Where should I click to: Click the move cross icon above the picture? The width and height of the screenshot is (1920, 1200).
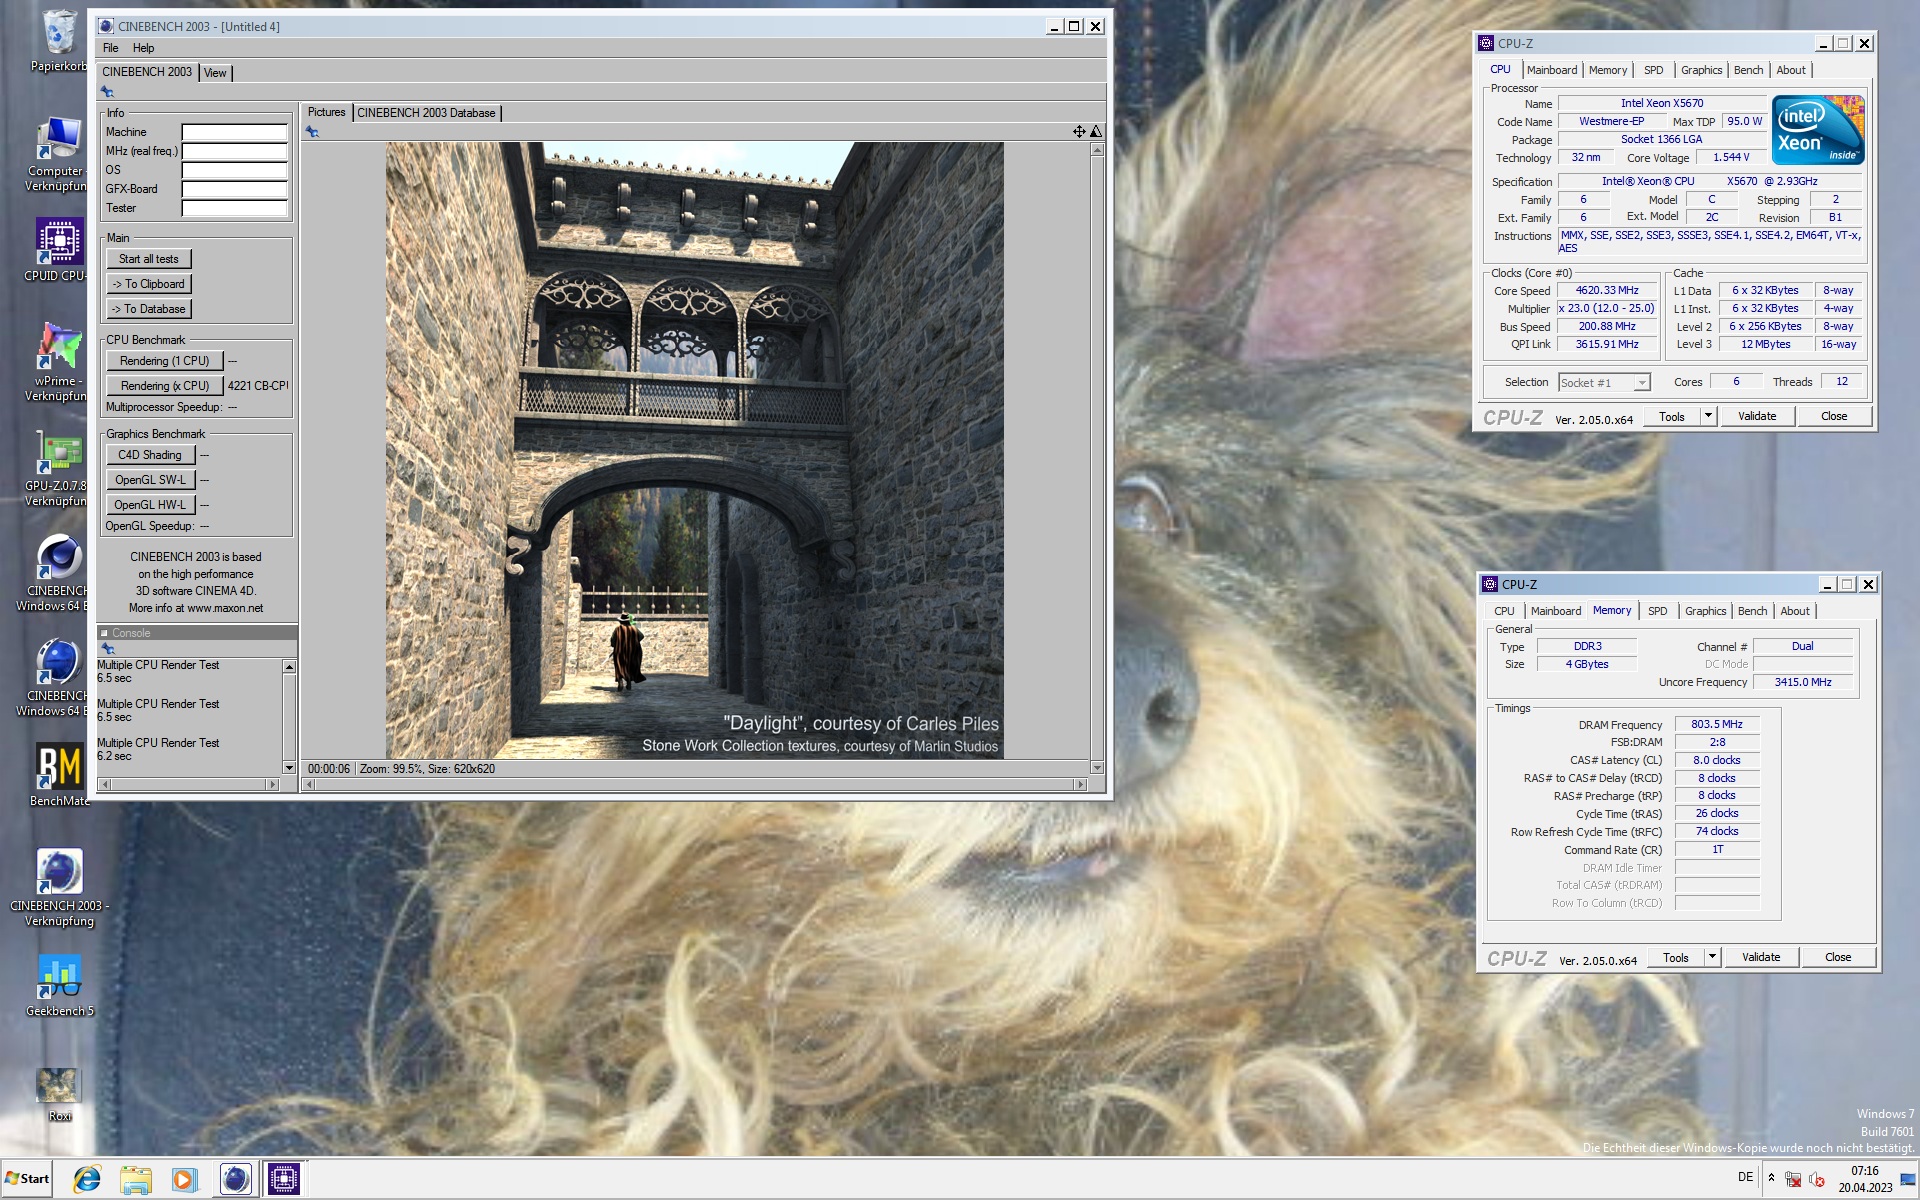[x=1079, y=131]
